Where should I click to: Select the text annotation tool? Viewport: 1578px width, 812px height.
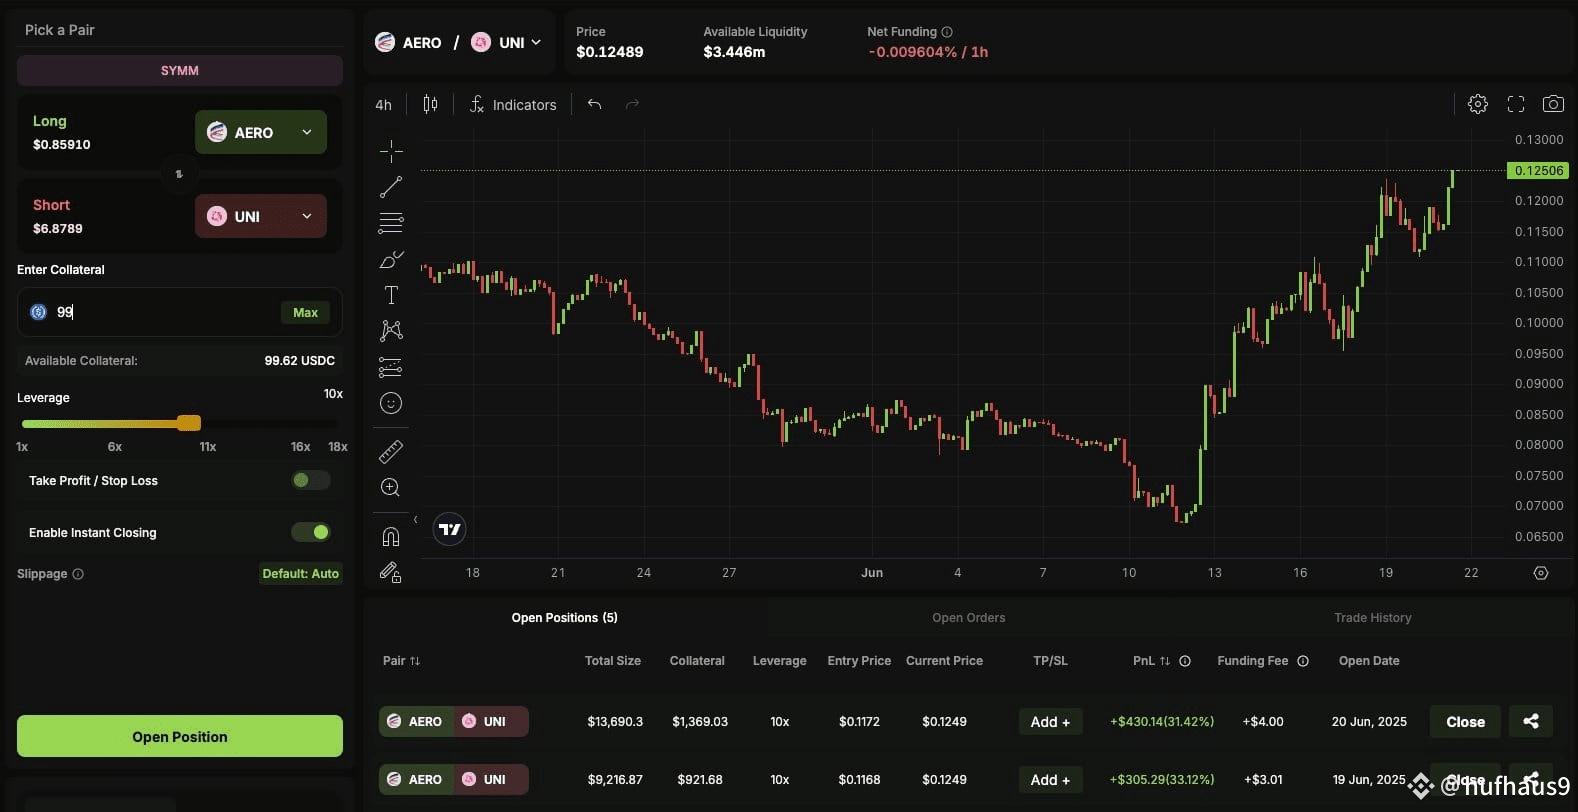point(391,295)
